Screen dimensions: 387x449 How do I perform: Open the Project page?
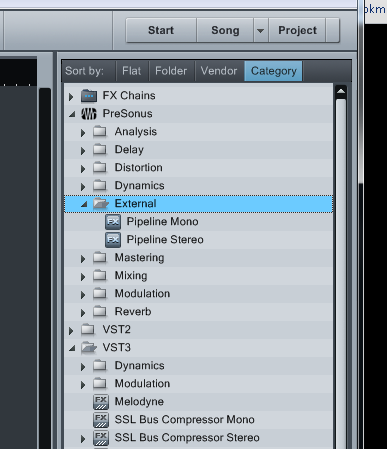(297, 30)
